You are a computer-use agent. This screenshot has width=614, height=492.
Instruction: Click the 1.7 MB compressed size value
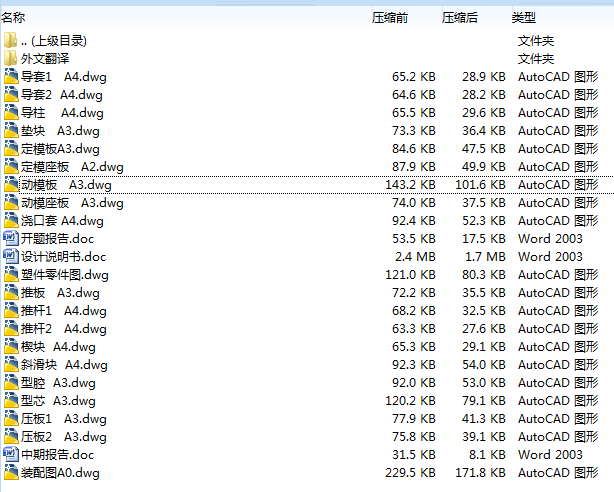[485, 257]
